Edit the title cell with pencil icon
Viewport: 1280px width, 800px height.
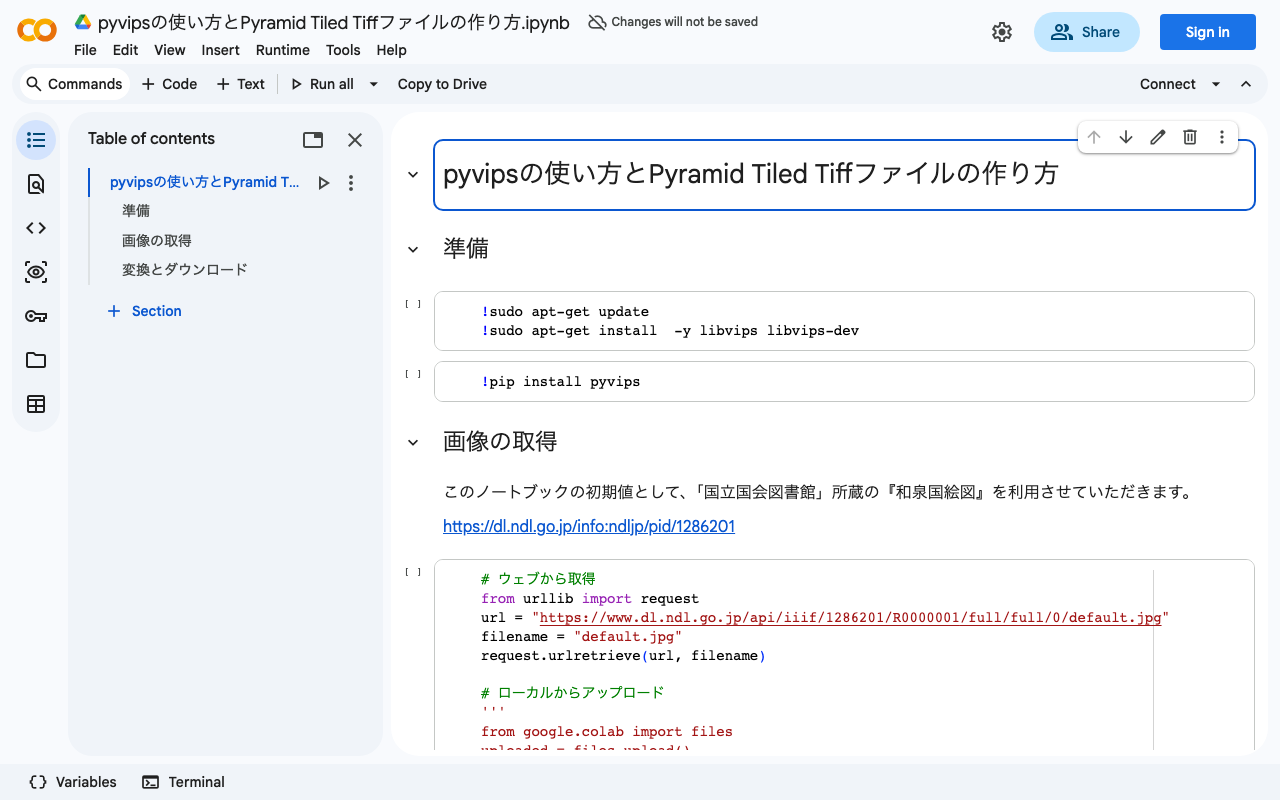[1157, 137]
